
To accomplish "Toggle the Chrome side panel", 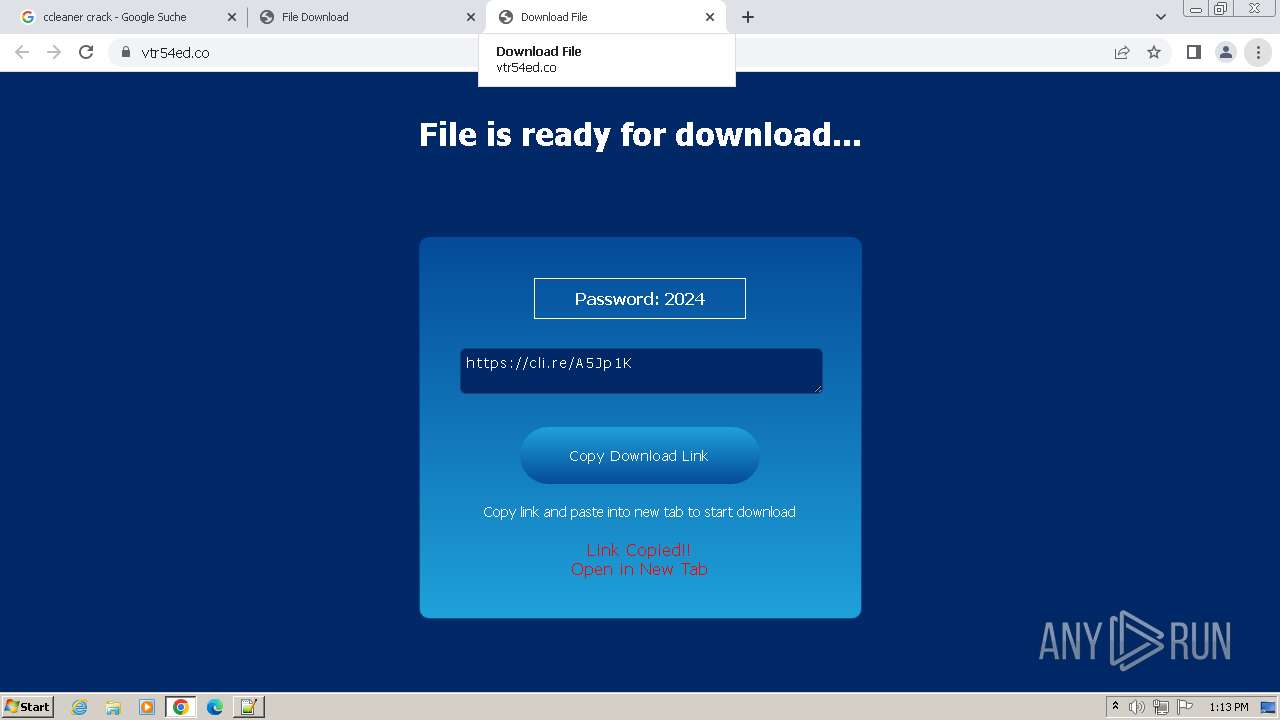I will point(1193,52).
